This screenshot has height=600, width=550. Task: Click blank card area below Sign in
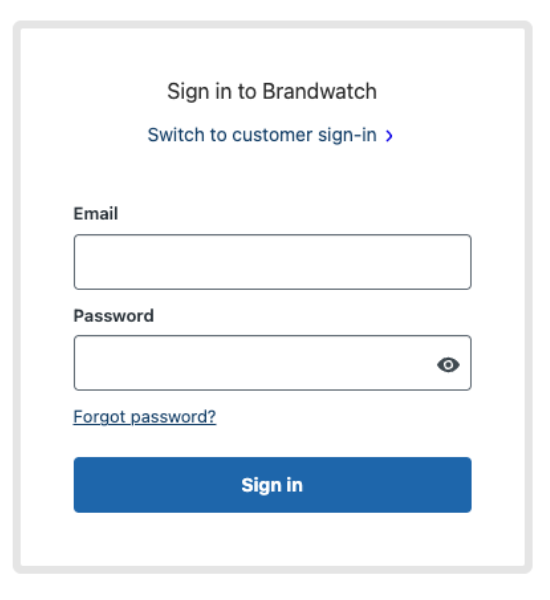point(273,540)
